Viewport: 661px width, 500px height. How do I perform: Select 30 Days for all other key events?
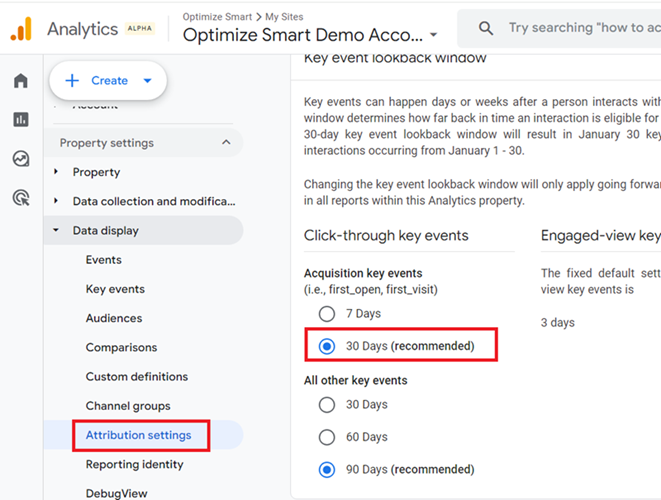tap(327, 405)
